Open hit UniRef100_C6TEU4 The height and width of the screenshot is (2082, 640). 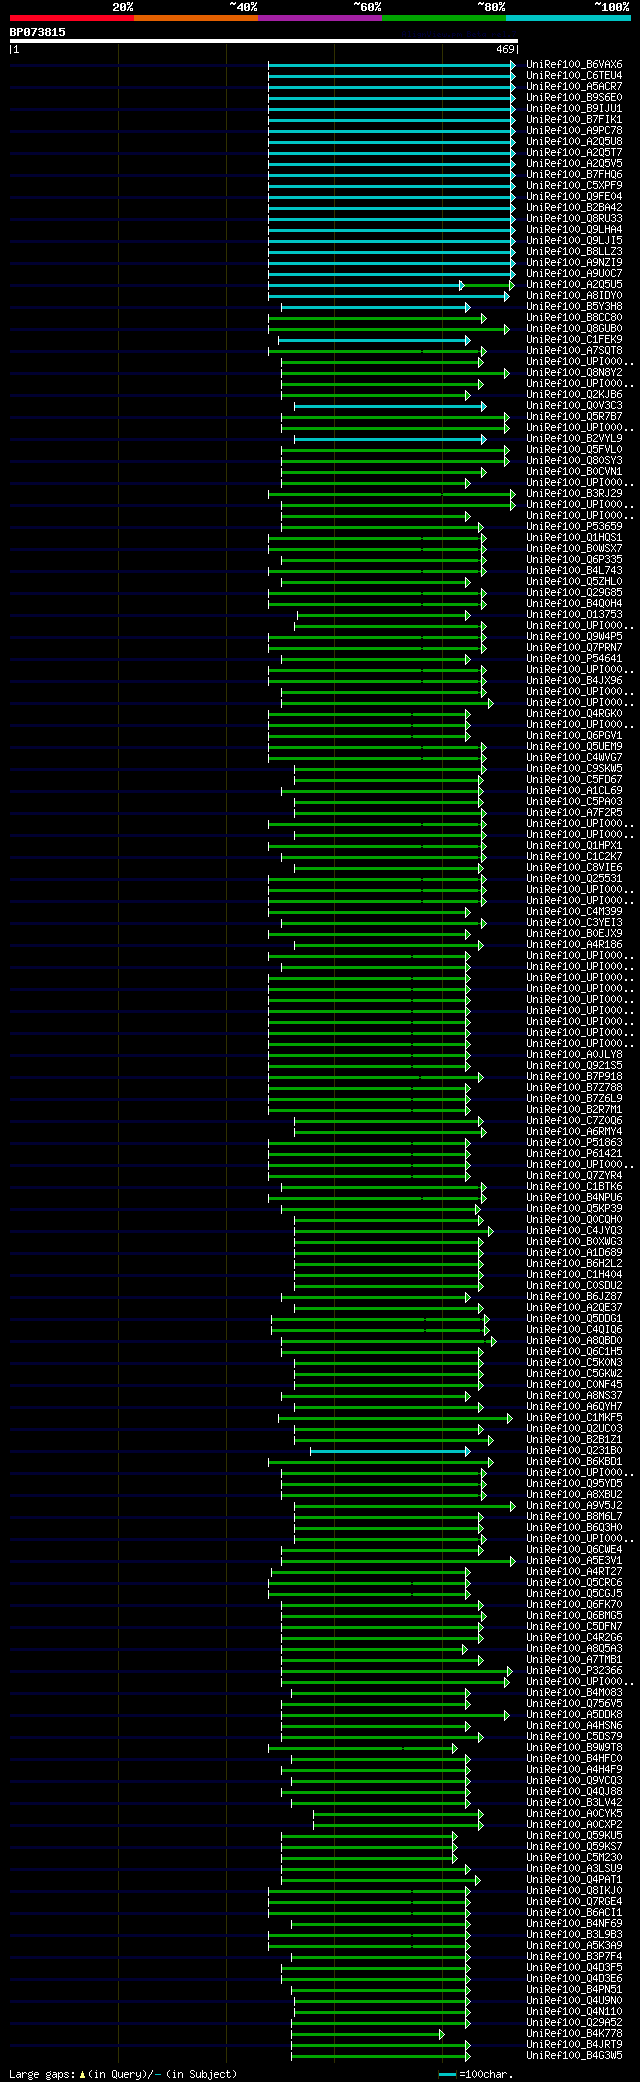pyautogui.click(x=574, y=76)
